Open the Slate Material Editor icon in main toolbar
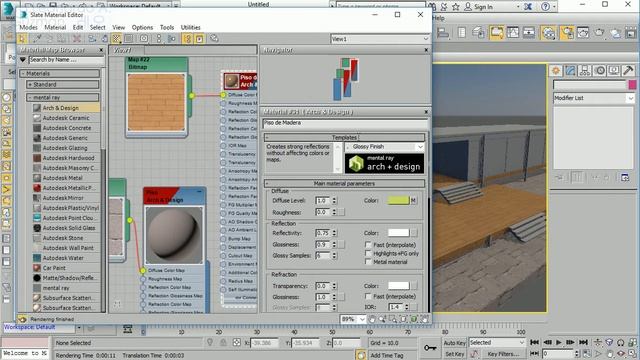 point(549,33)
